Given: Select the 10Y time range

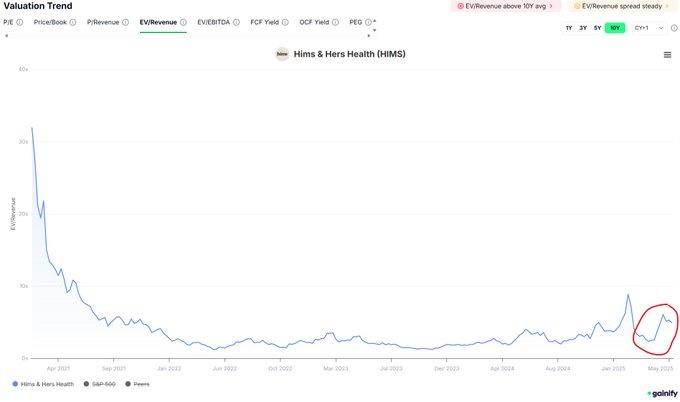Looking at the screenshot, I should [x=615, y=28].
